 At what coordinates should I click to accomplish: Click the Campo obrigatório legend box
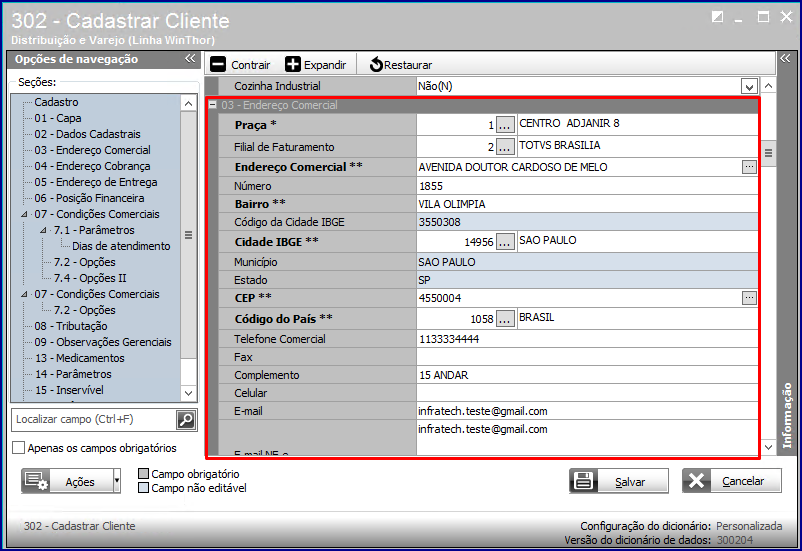tap(144, 474)
